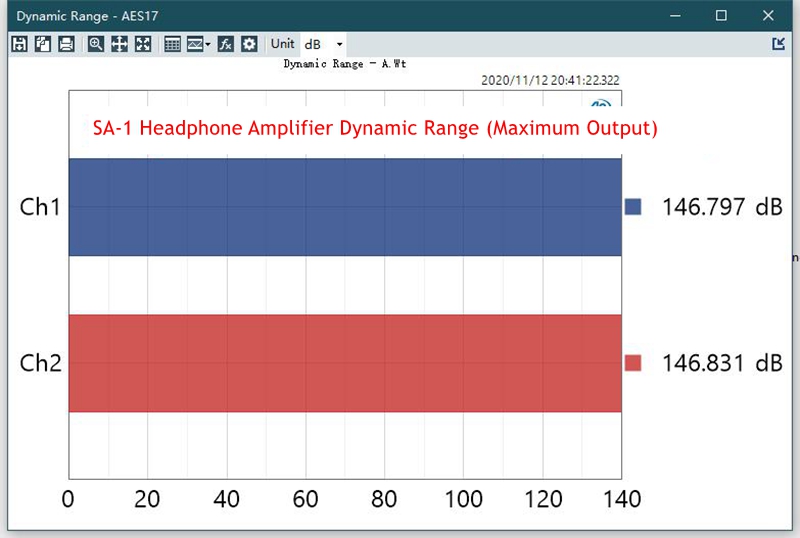Click the red Ch2 legend swatch
800x538 pixels.
pyautogui.click(x=633, y=363)
